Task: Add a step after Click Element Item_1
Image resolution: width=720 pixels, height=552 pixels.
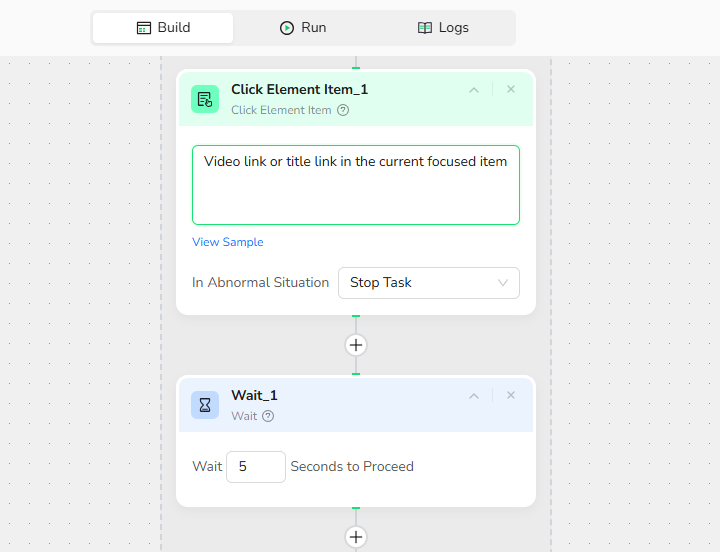Action: coord(356,345)
